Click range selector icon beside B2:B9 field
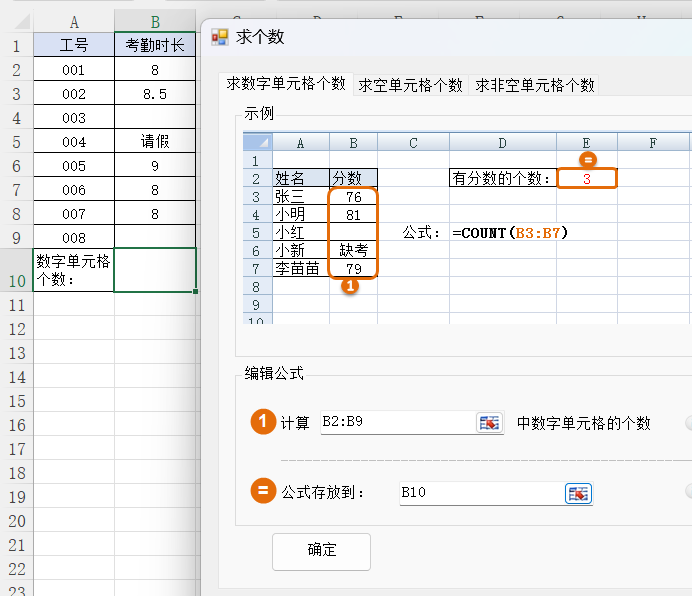The image size is (692, 596). (489, 423)
